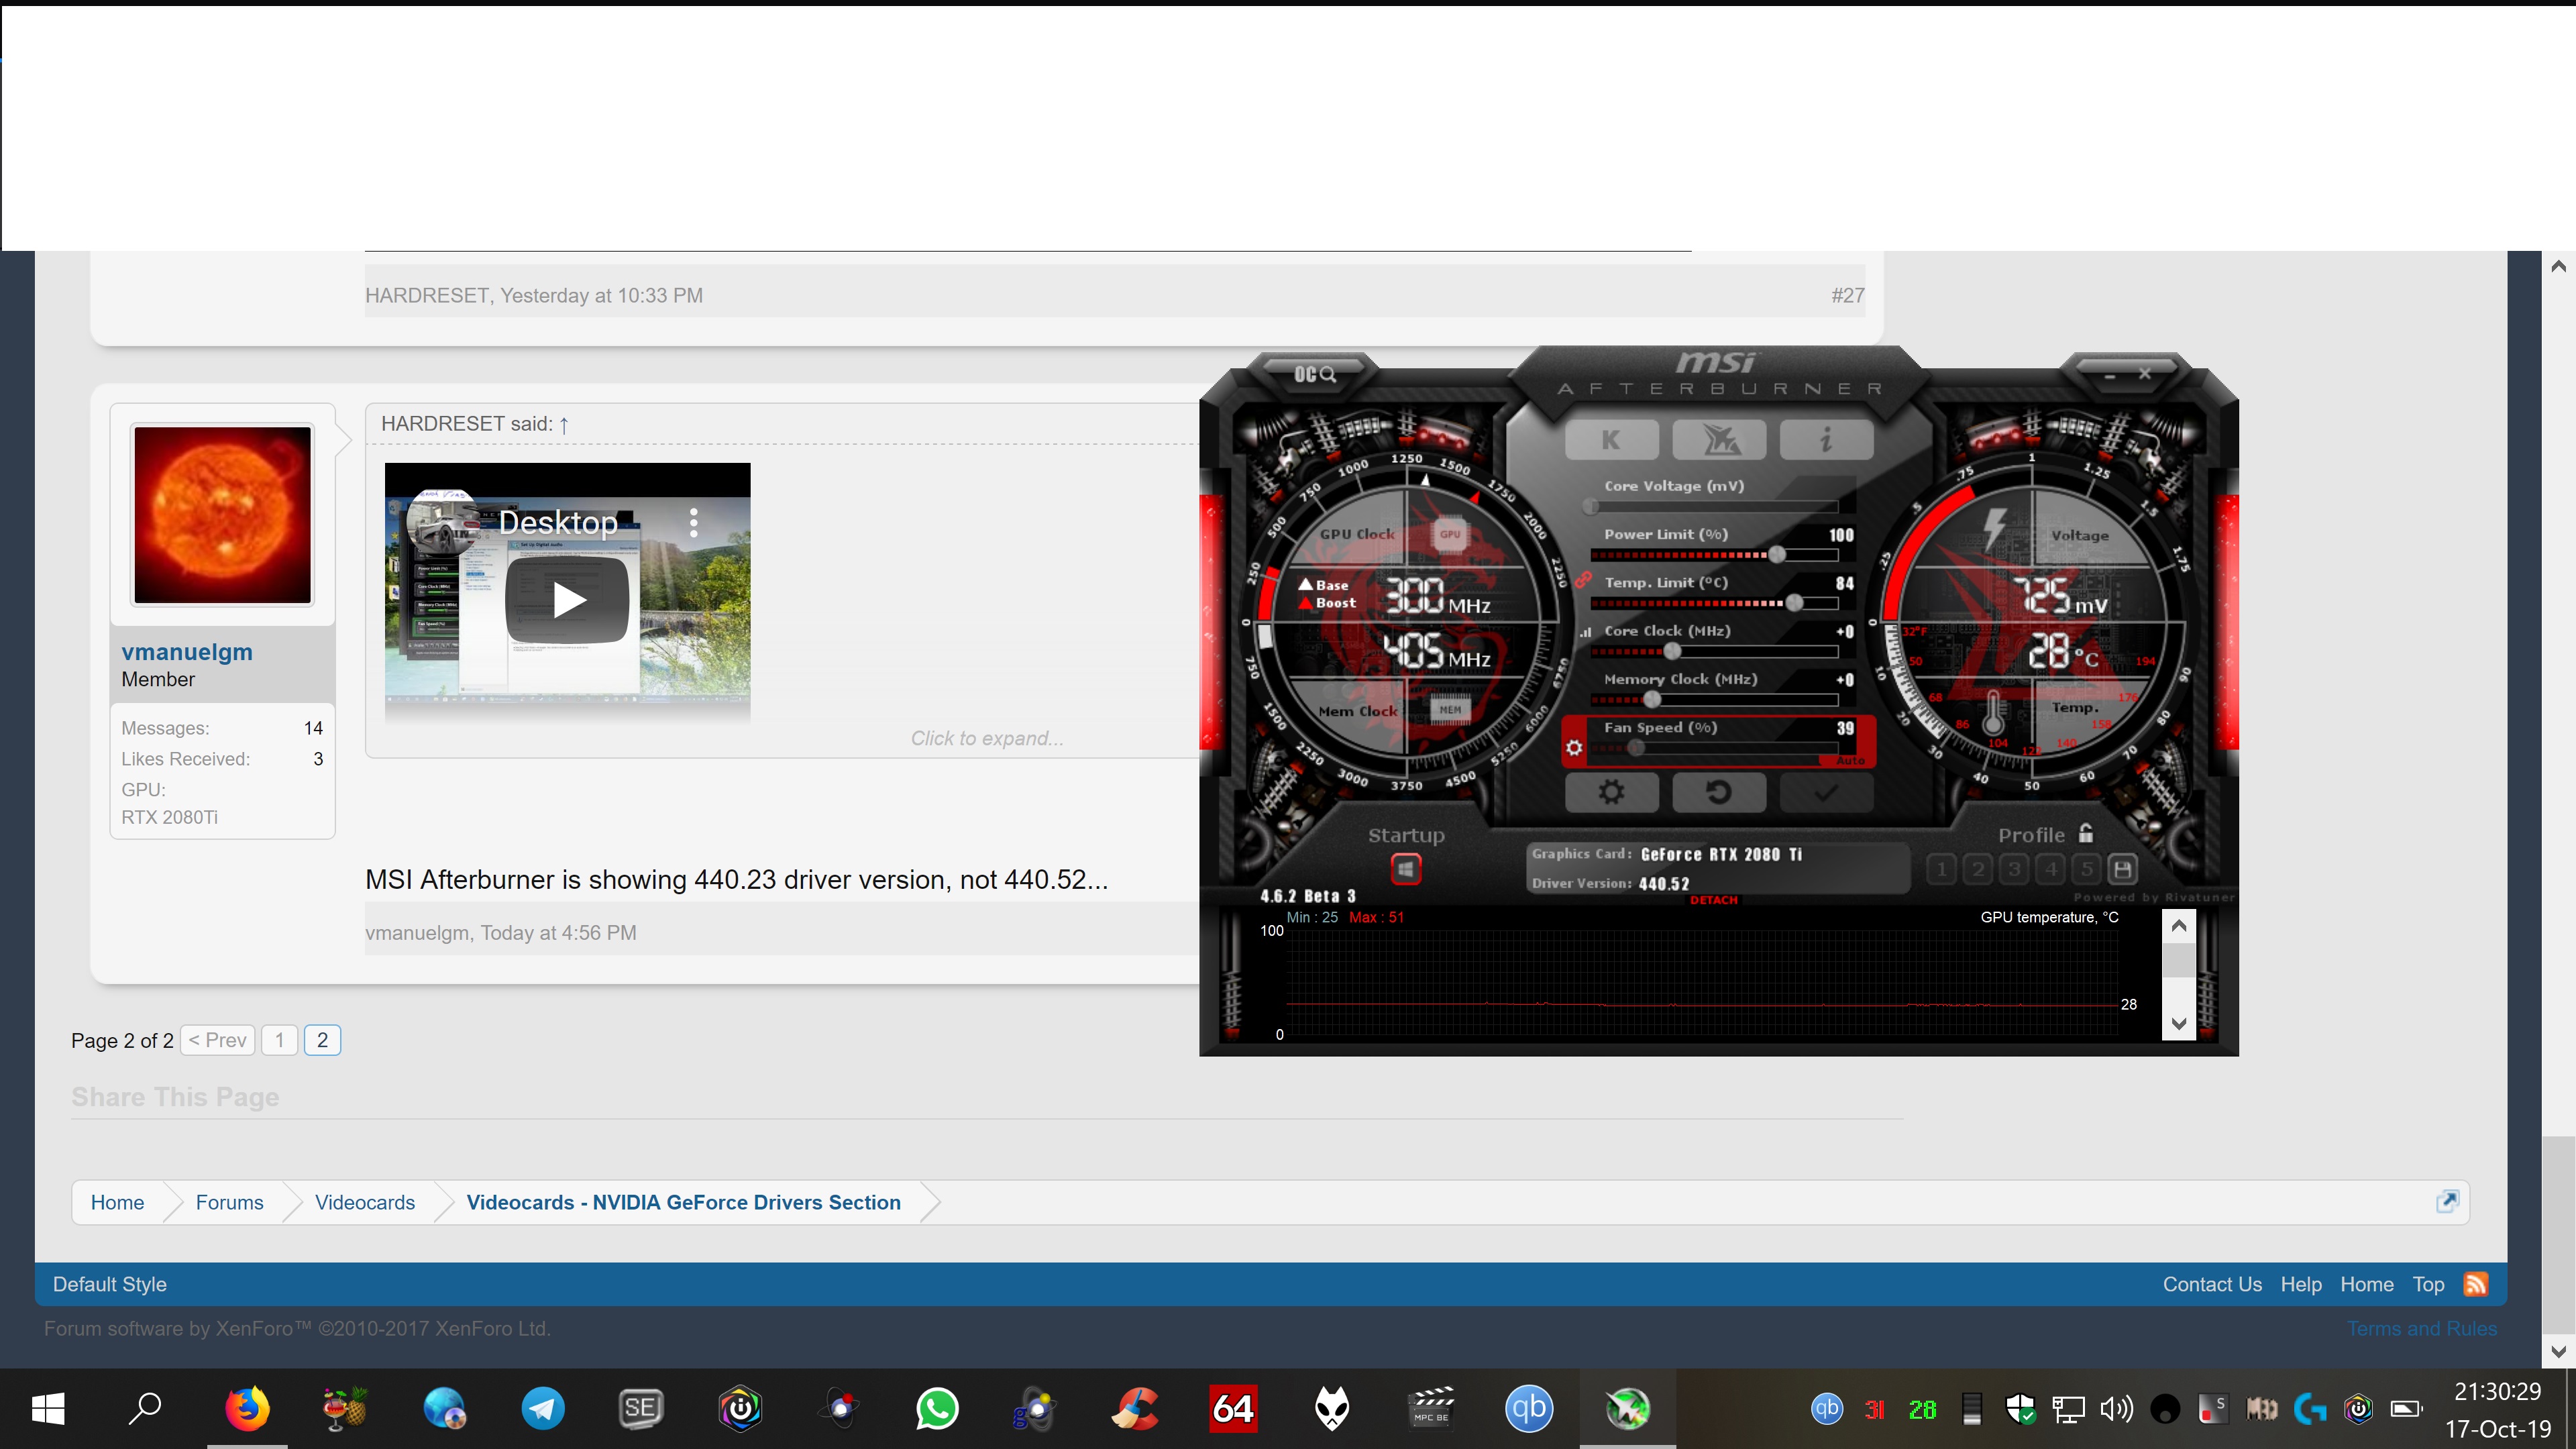Select profile slot 5
2576x1449 pixels.
click(x=2087, y=869)
